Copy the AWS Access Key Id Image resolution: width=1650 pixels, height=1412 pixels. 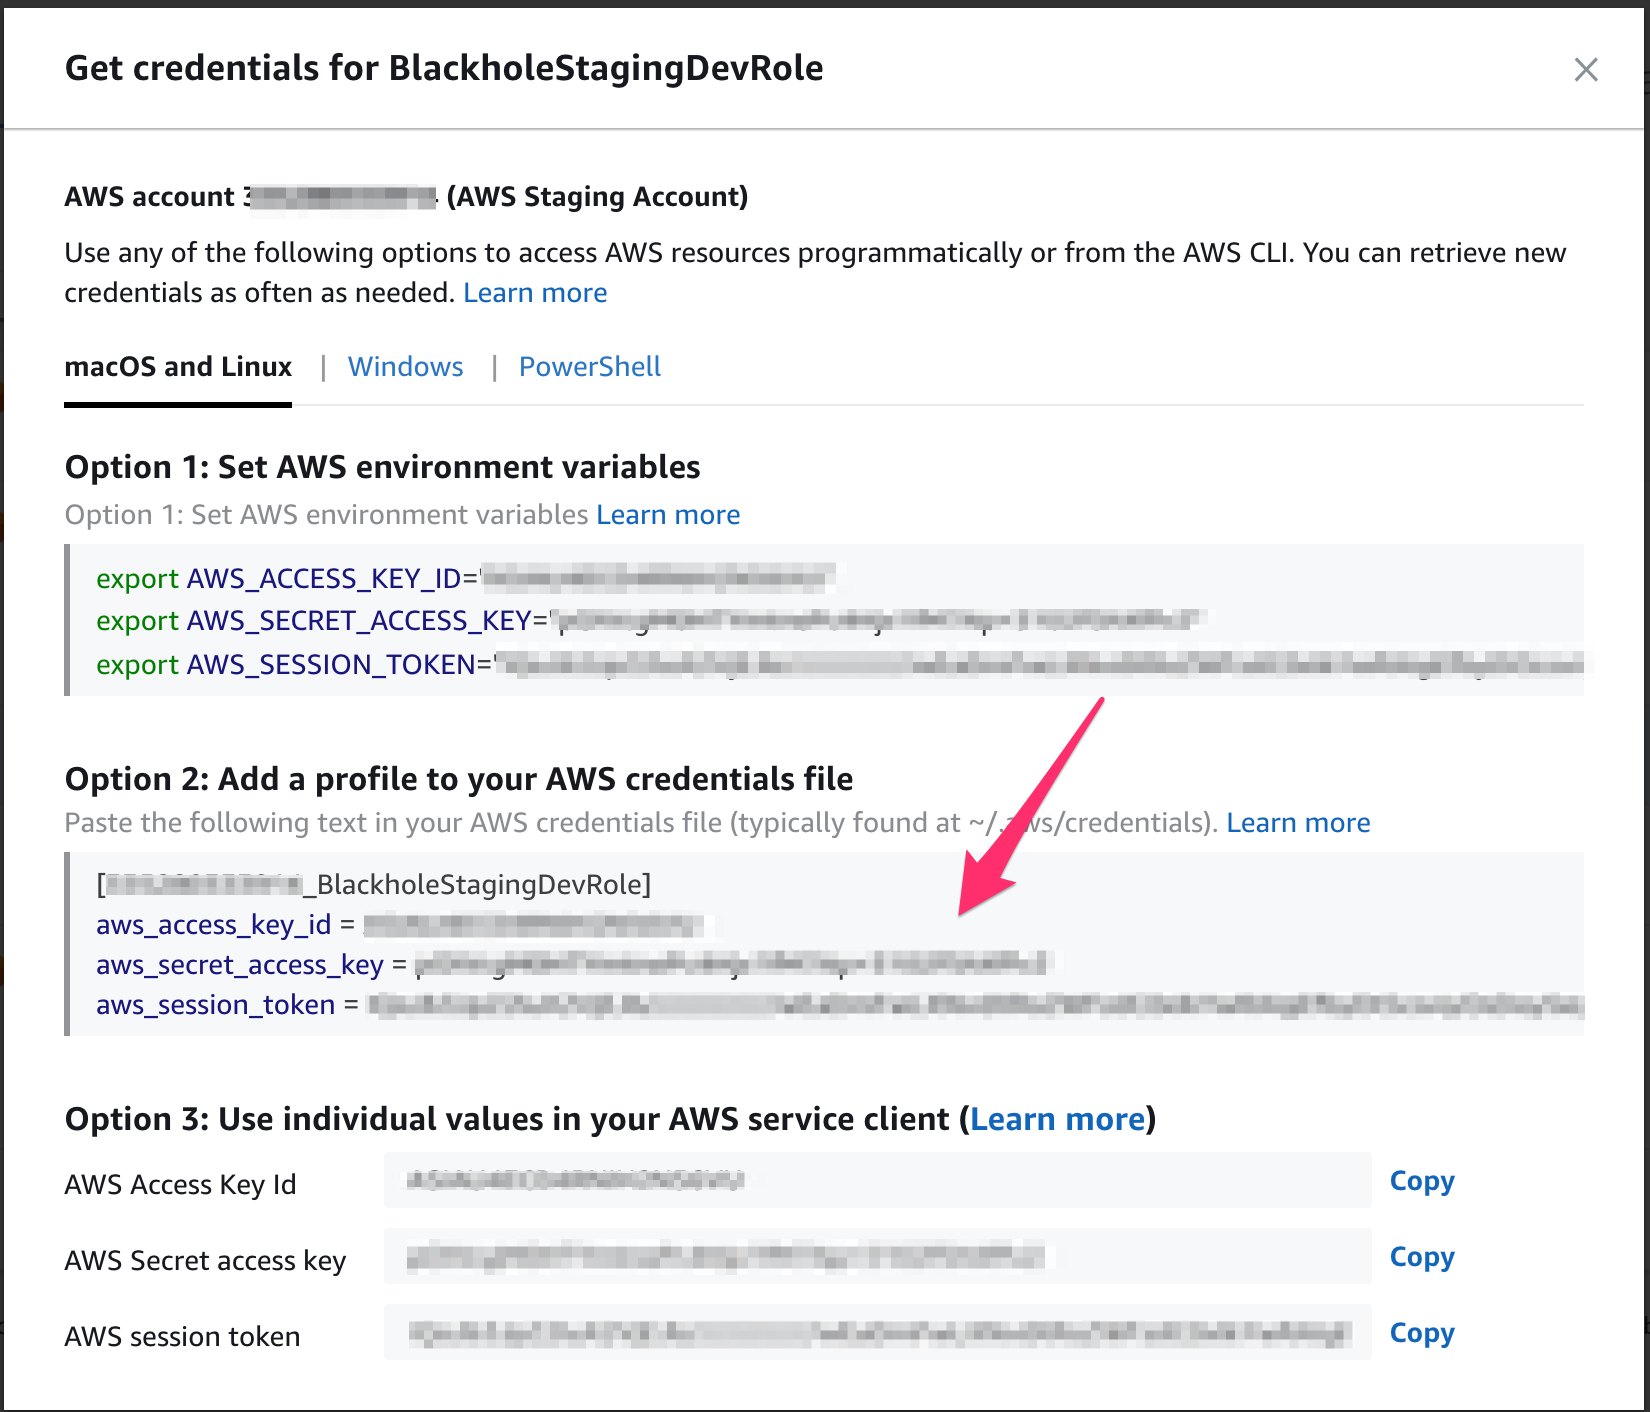pyautogui.click(x=1422, y=1181)
